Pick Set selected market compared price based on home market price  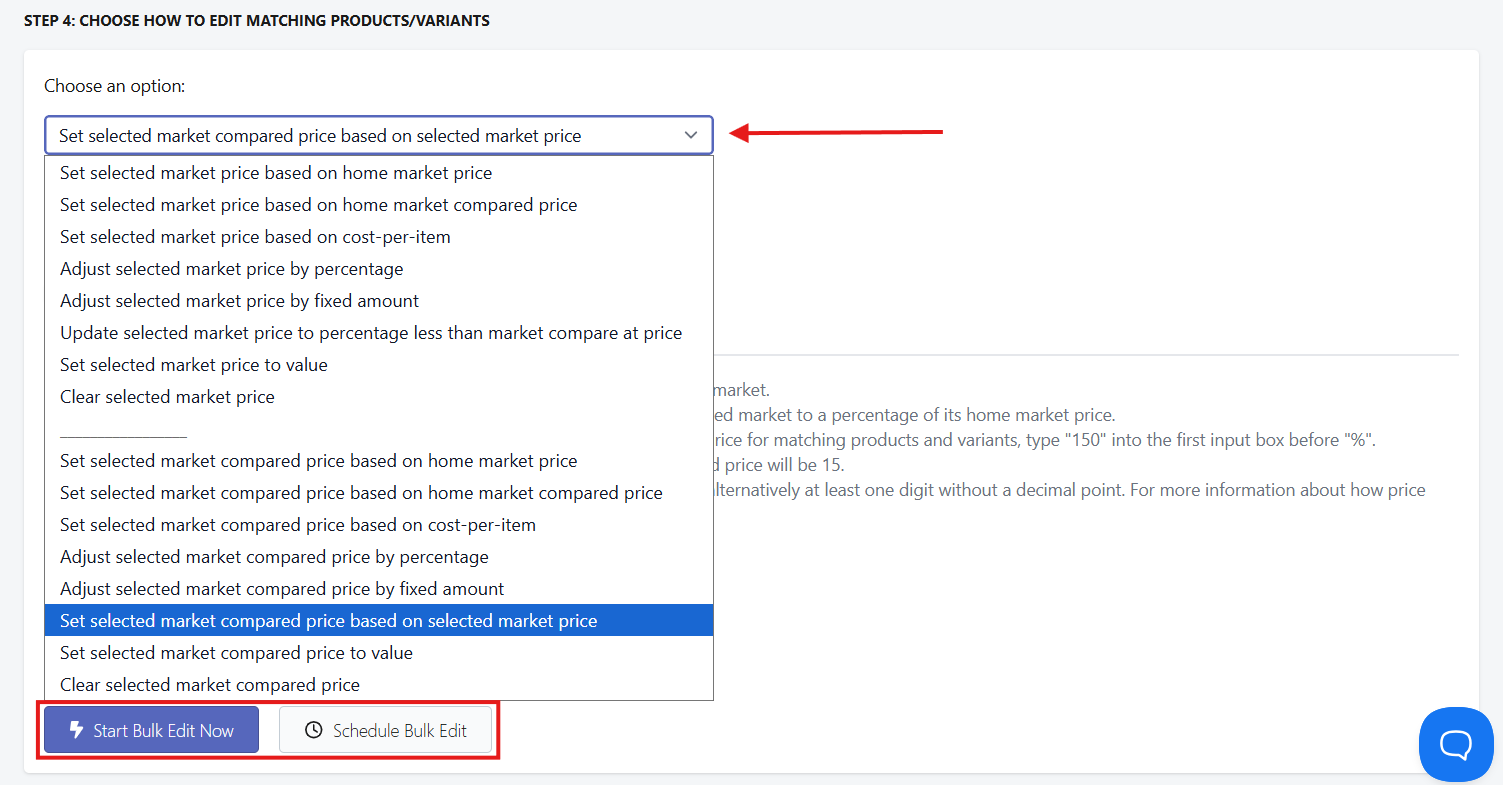(379, 461)
